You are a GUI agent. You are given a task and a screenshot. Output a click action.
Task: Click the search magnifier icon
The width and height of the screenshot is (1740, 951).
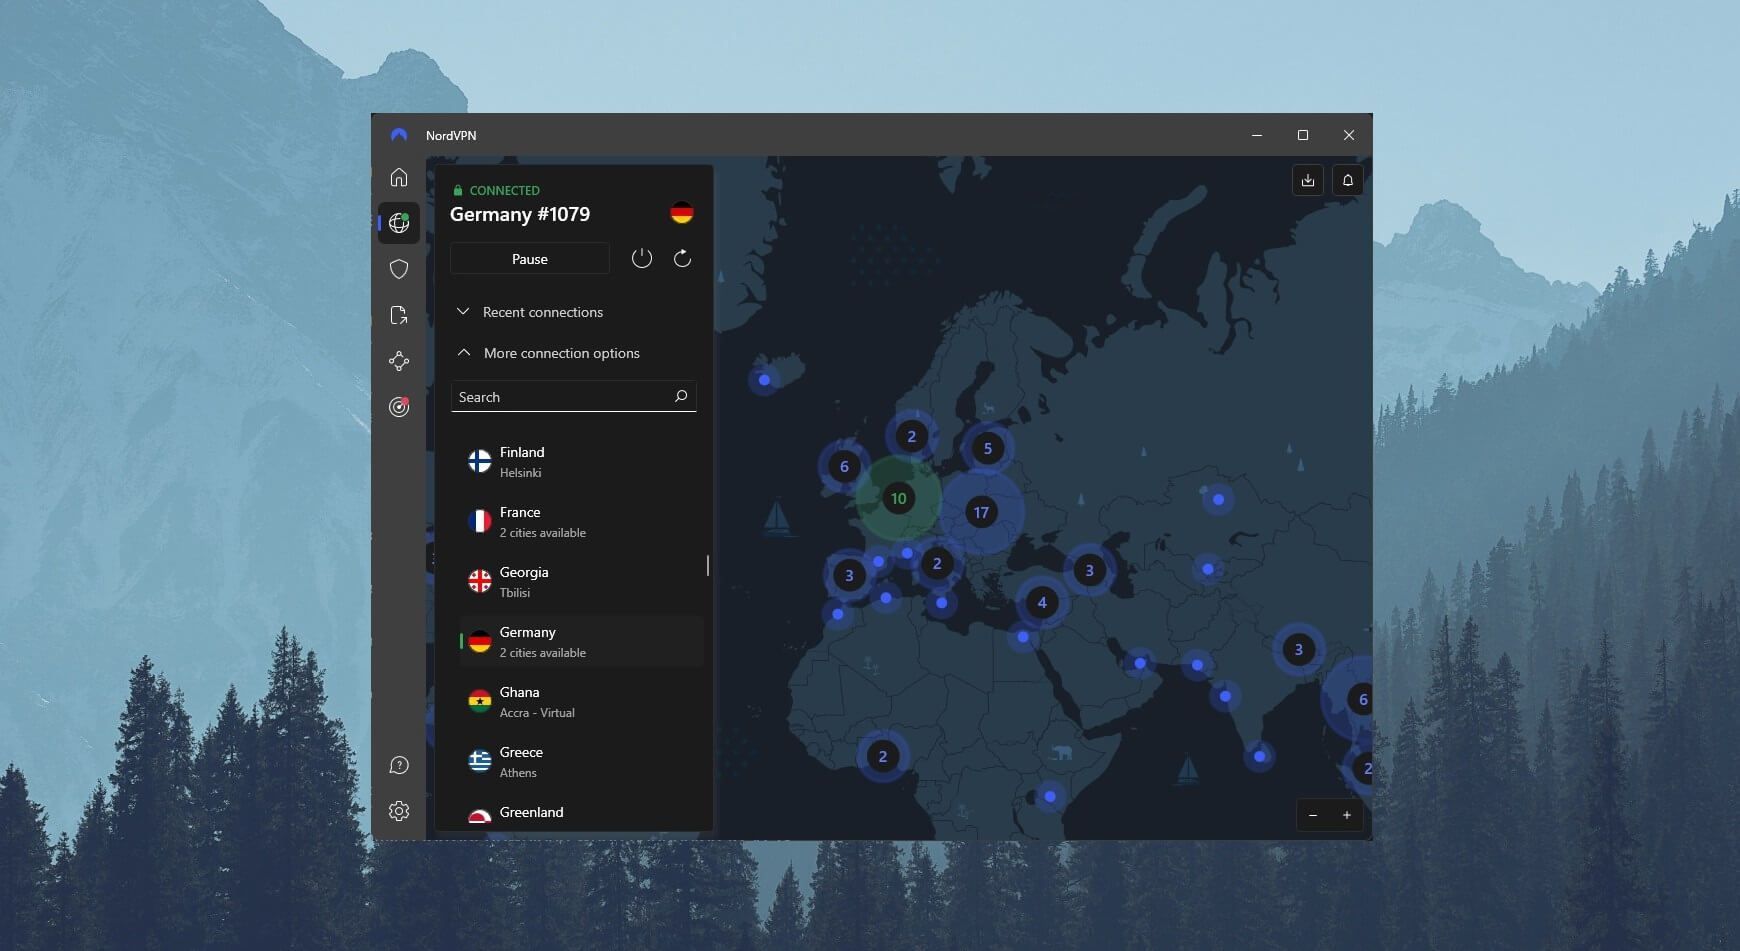(x=681, y=396)
